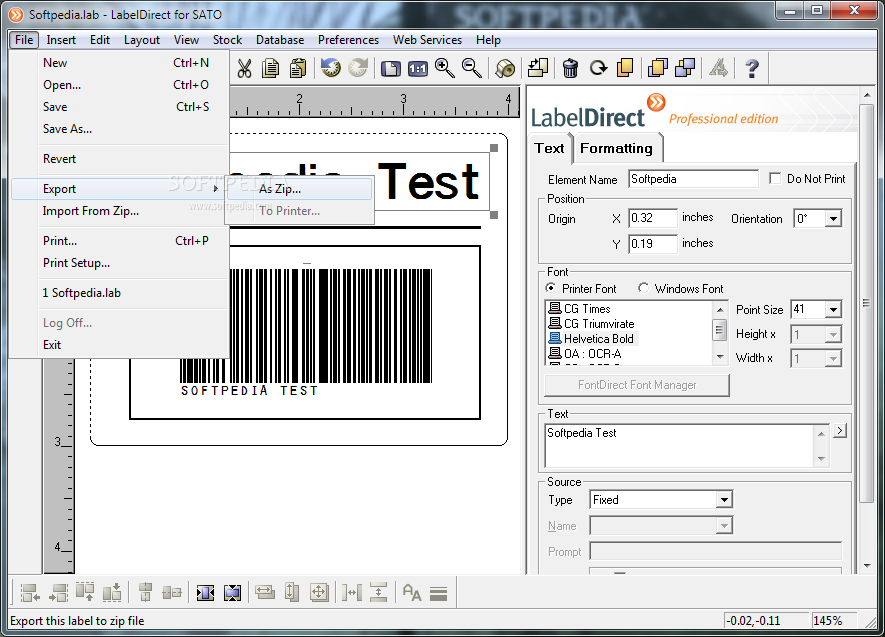Click the Paste clipboard icon

[298, 68]
